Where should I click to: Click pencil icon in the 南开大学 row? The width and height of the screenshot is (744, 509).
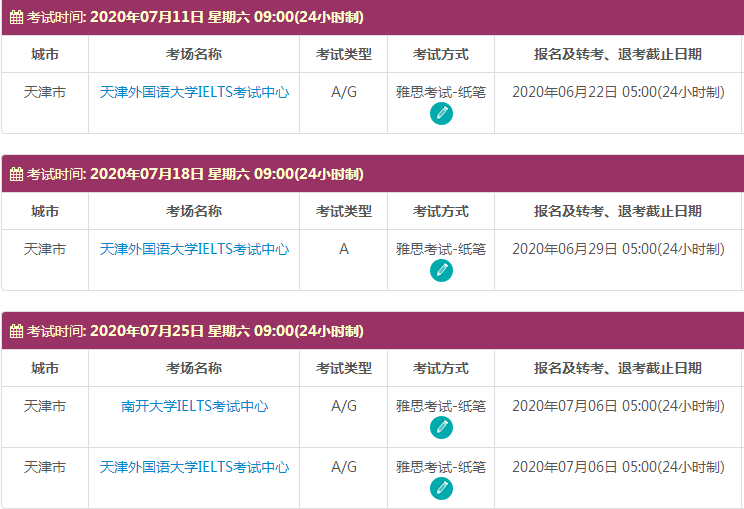441,428
